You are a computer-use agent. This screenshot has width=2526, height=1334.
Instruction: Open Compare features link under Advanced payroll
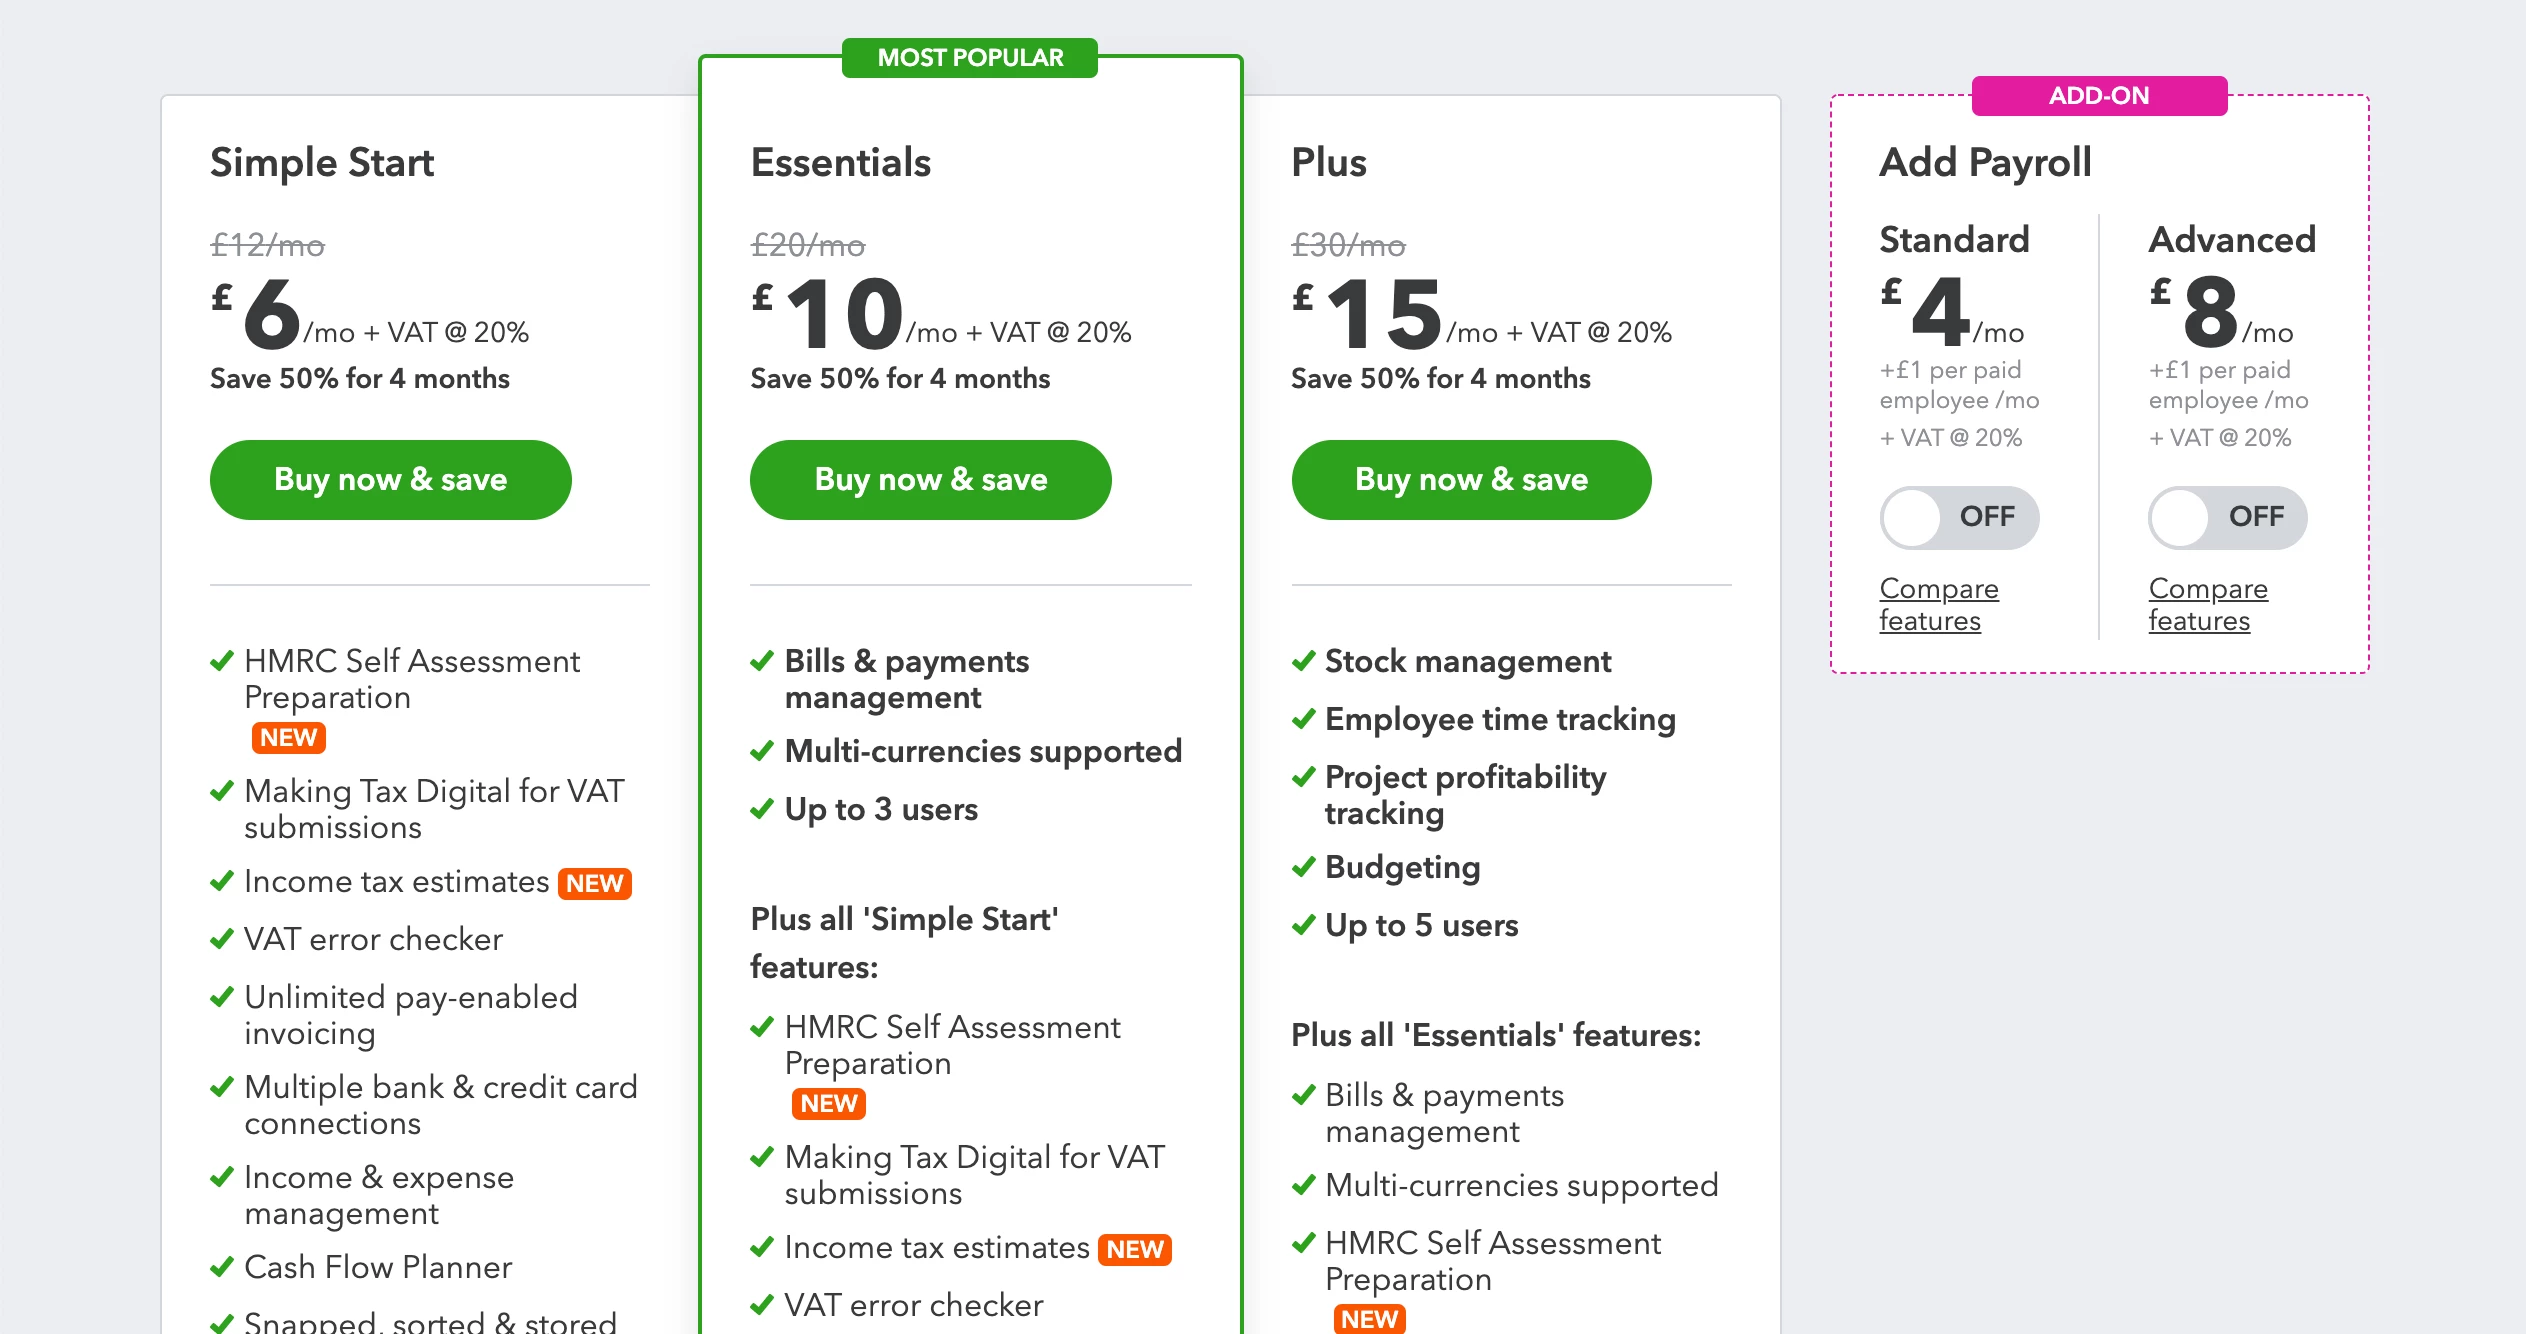pos(2208,604)
